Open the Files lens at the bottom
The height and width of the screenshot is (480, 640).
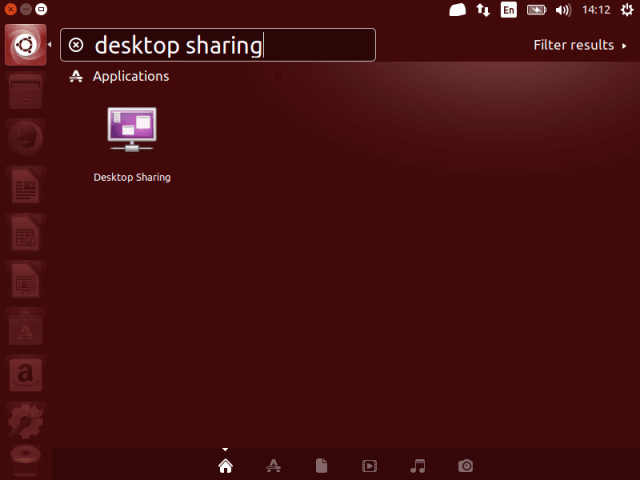321,465
